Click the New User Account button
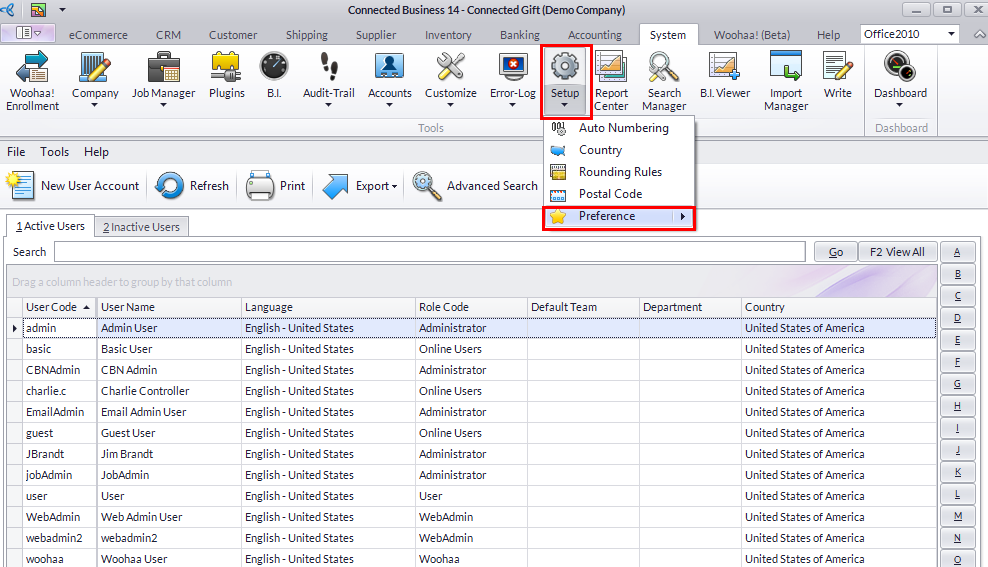Screen dimensions: 988x567 74,186
